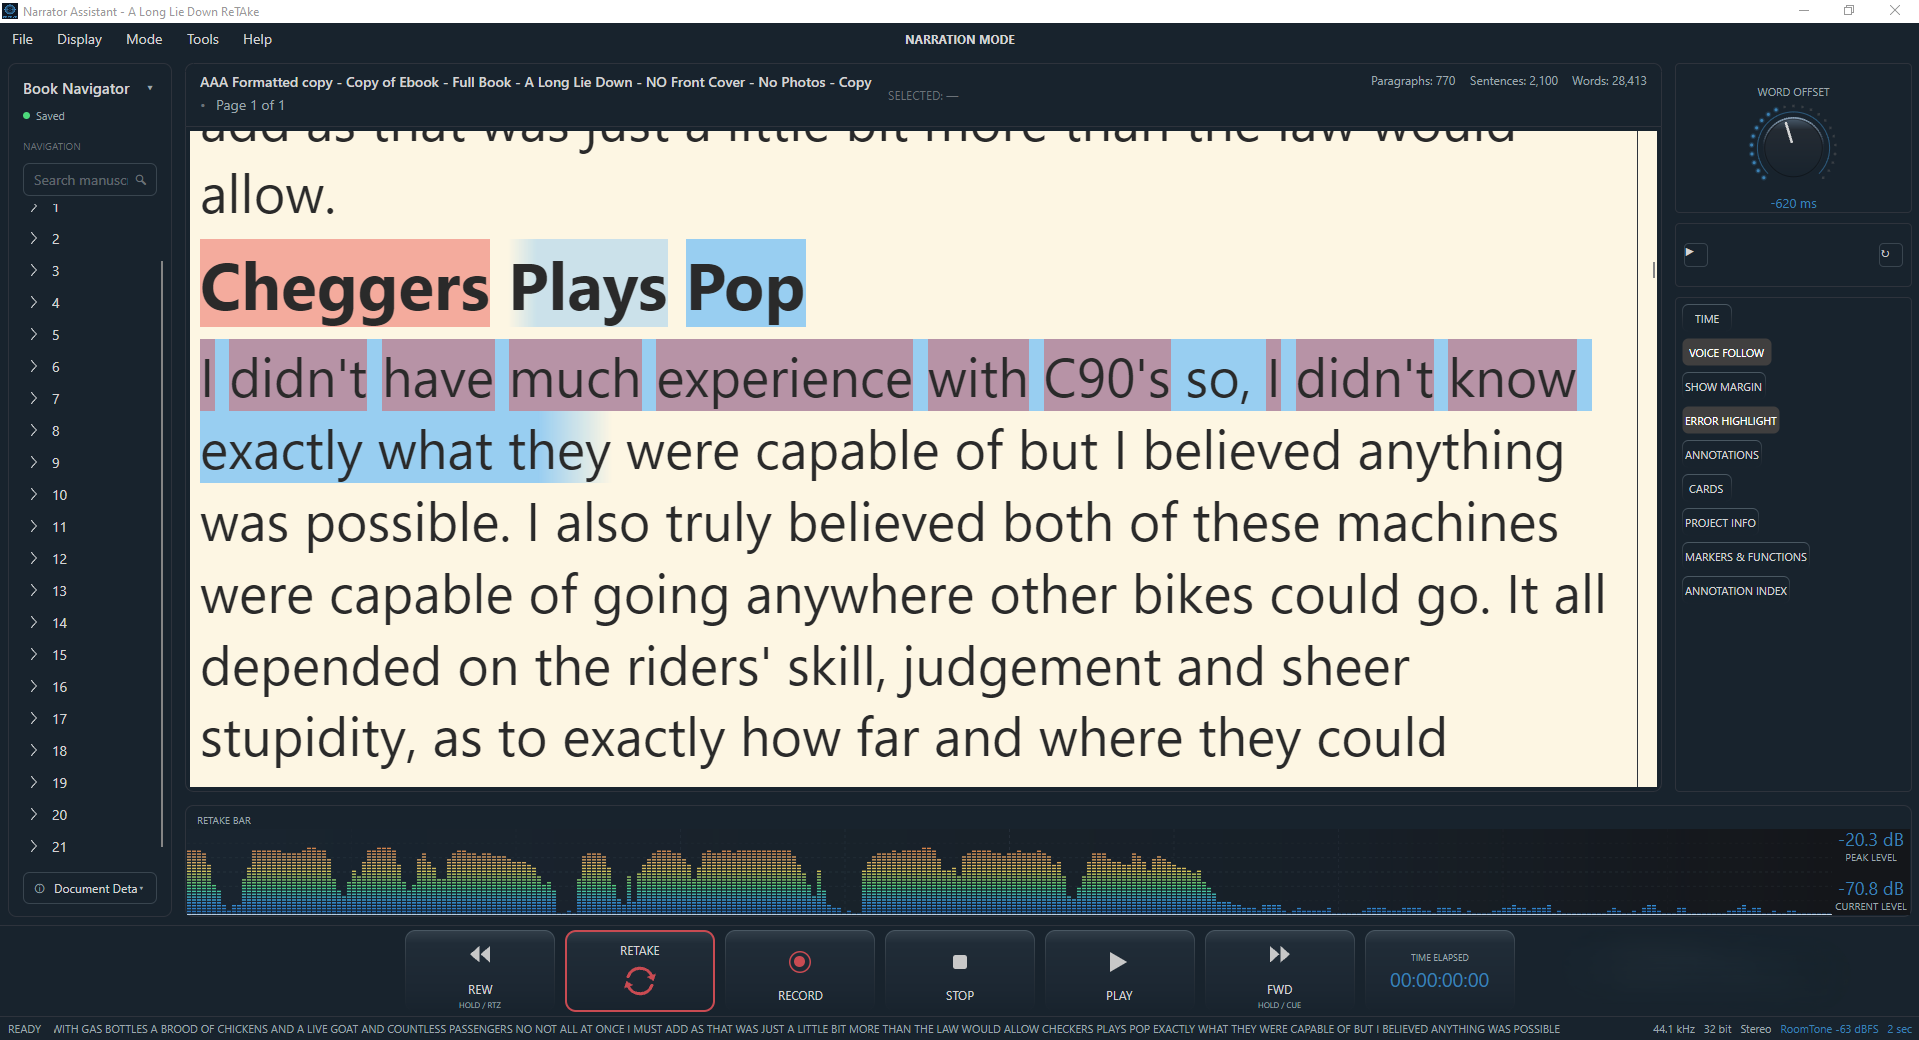This screenshot has width=1919, height=1040.
Task: Open the Mode menu
Action: coord(144,39)
